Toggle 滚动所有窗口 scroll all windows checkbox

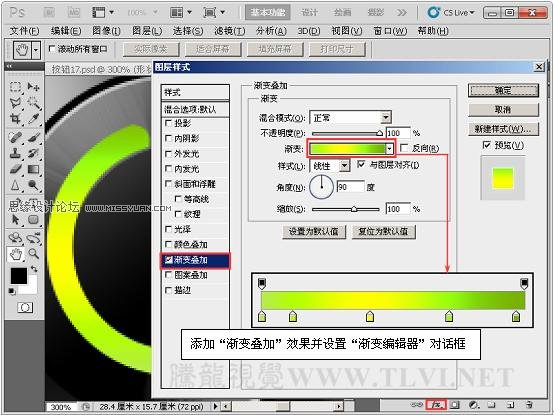pos(52,49)
